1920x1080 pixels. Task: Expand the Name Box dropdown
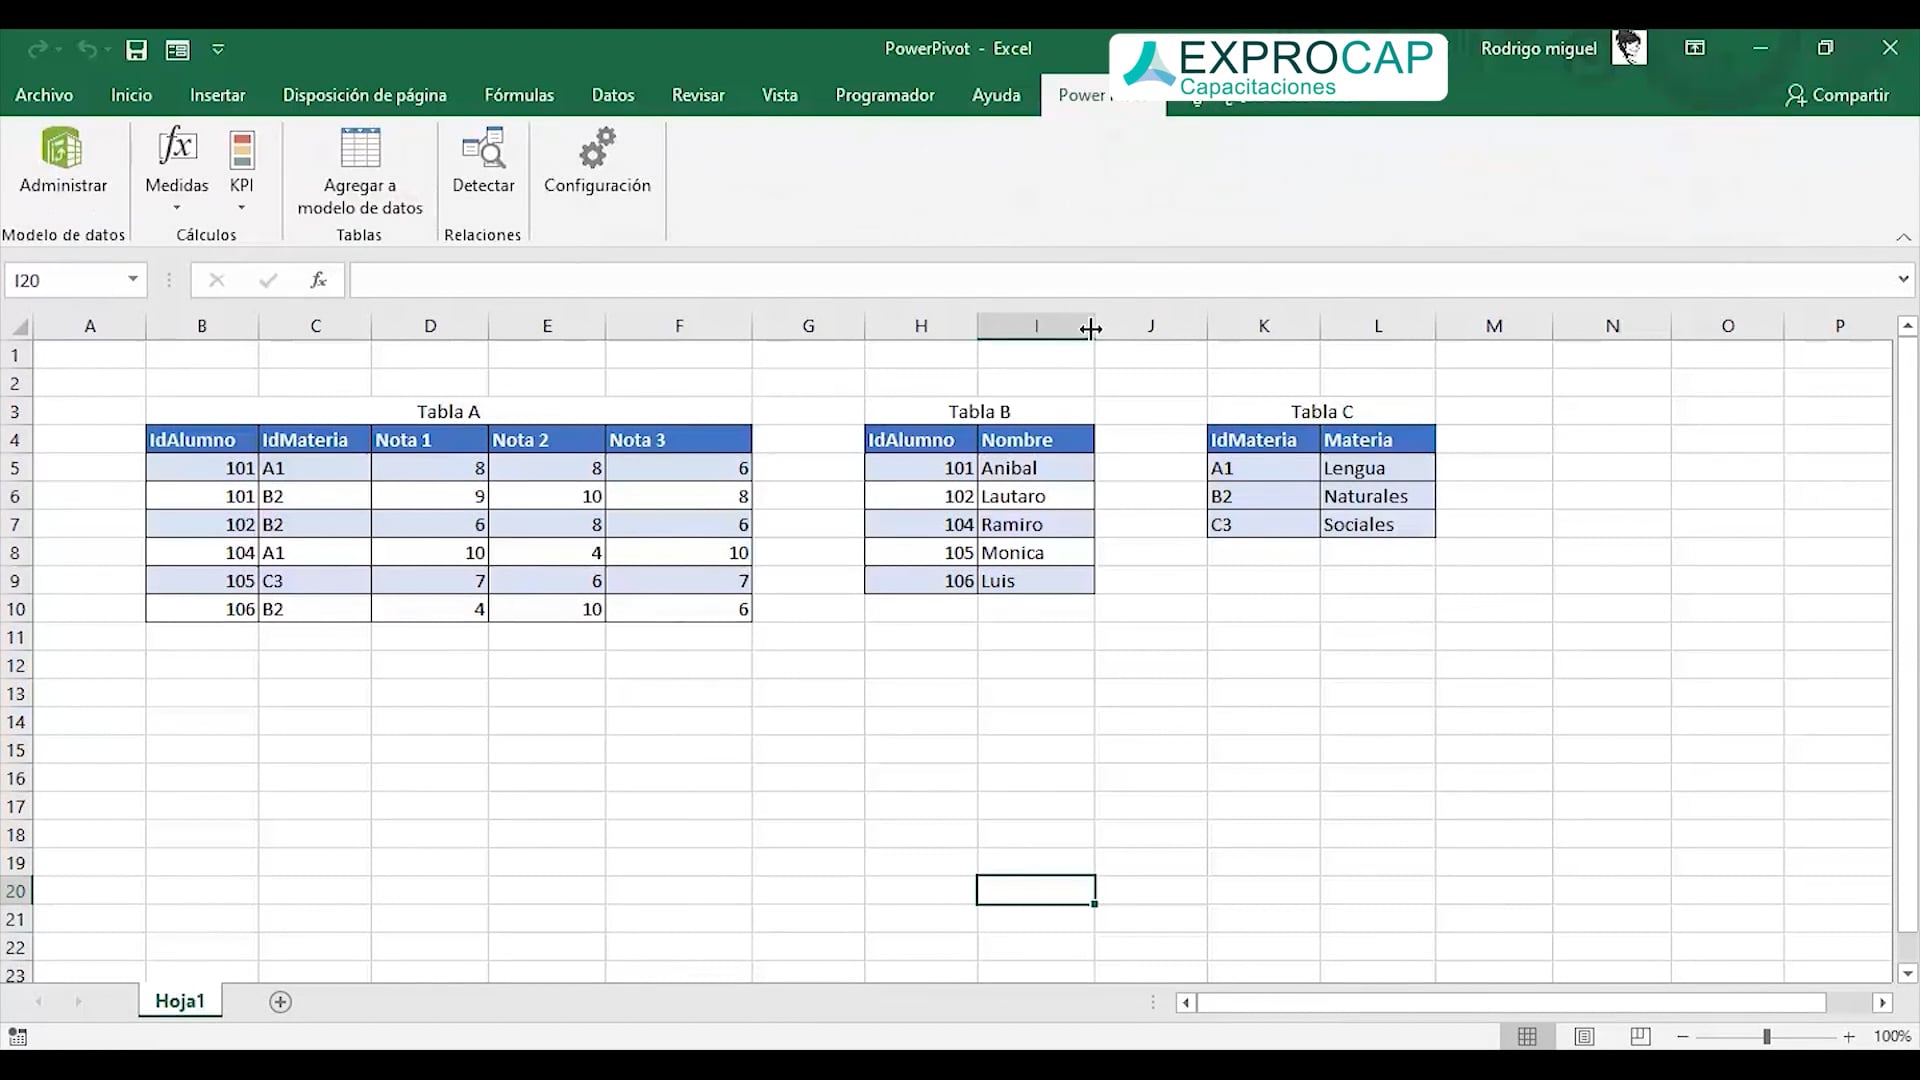(x=133, y=280)
